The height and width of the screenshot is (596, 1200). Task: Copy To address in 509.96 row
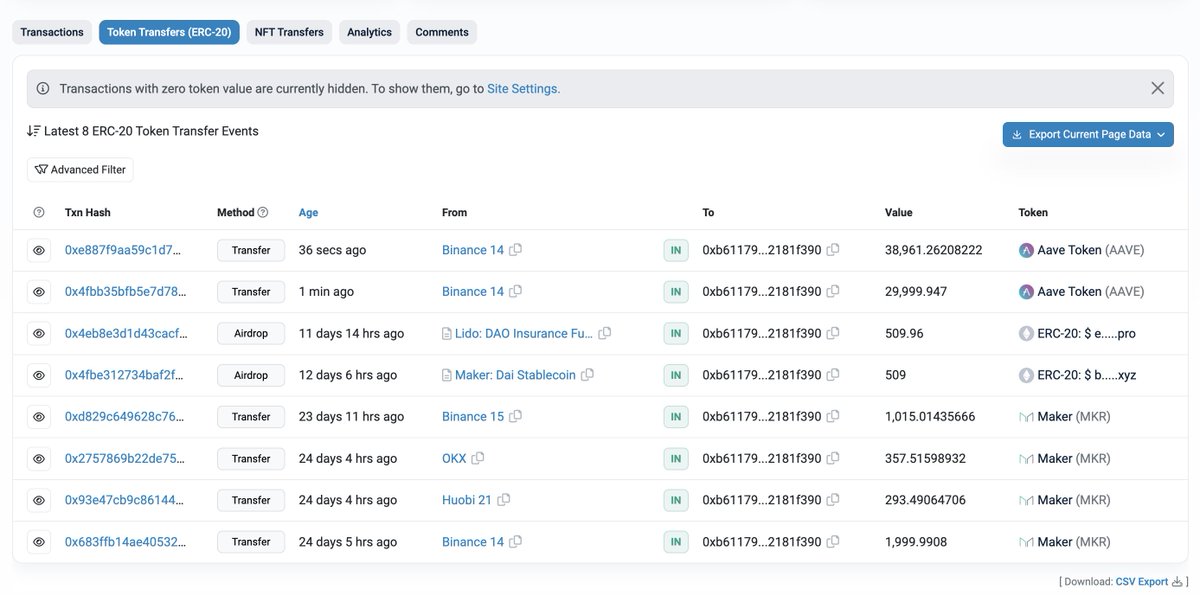(x=833, y=333)
